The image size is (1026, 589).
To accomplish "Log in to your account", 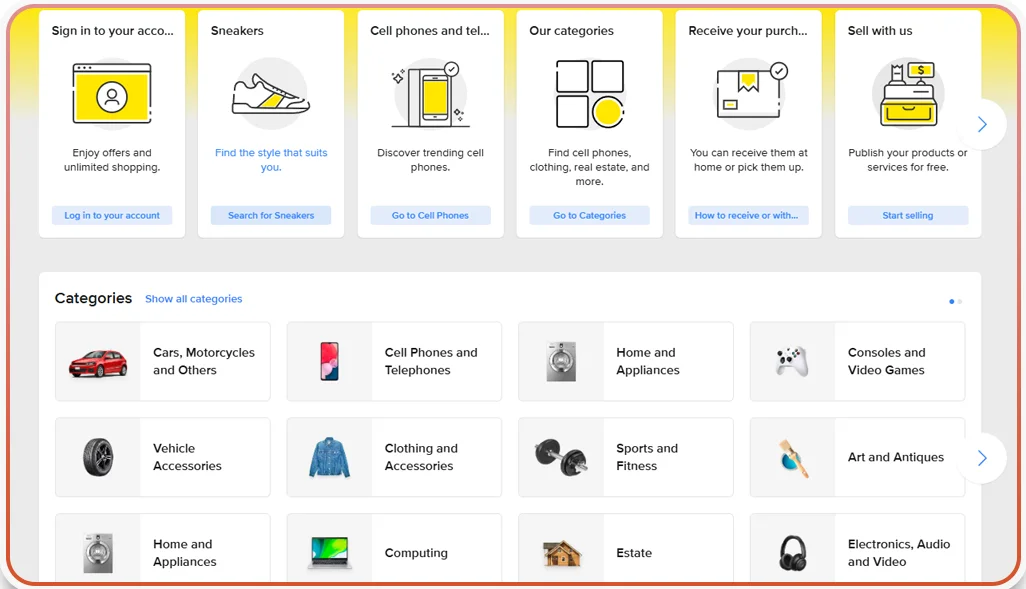I will (112, 214).
